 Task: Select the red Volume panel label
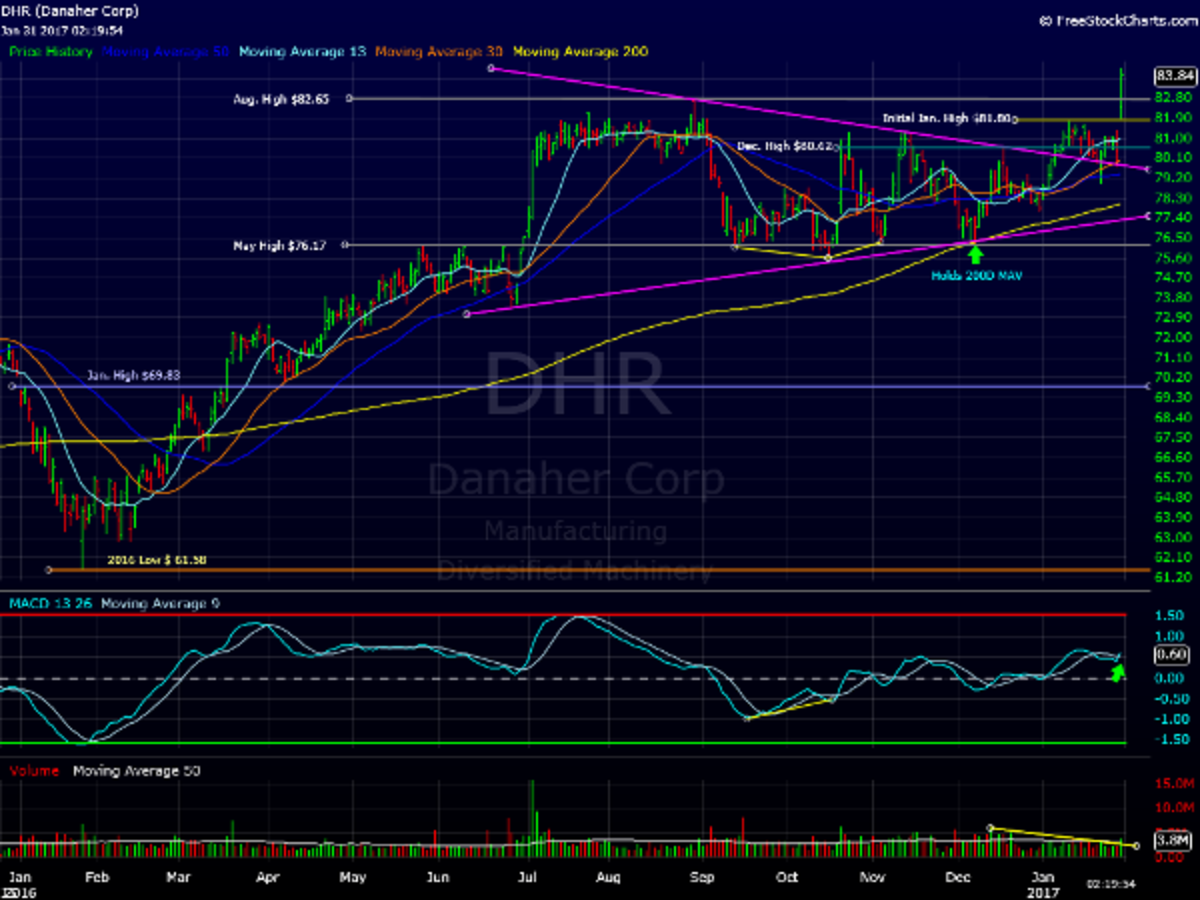coord(33,771)
